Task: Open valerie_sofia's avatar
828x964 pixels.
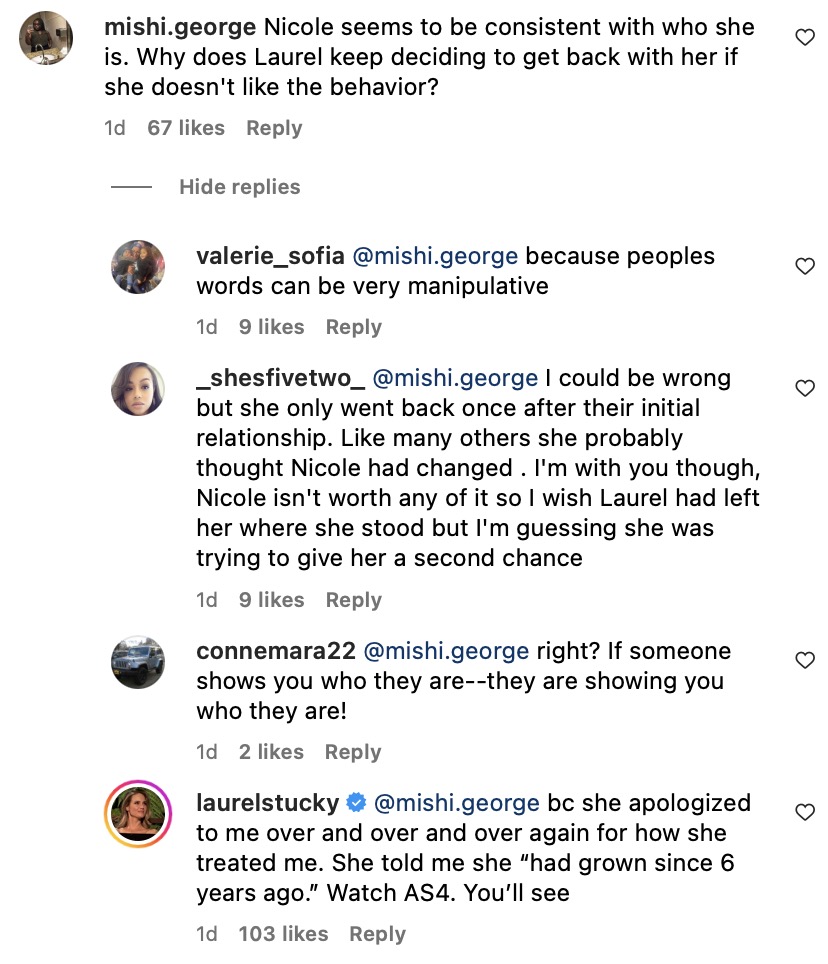Action: [137, 267]
